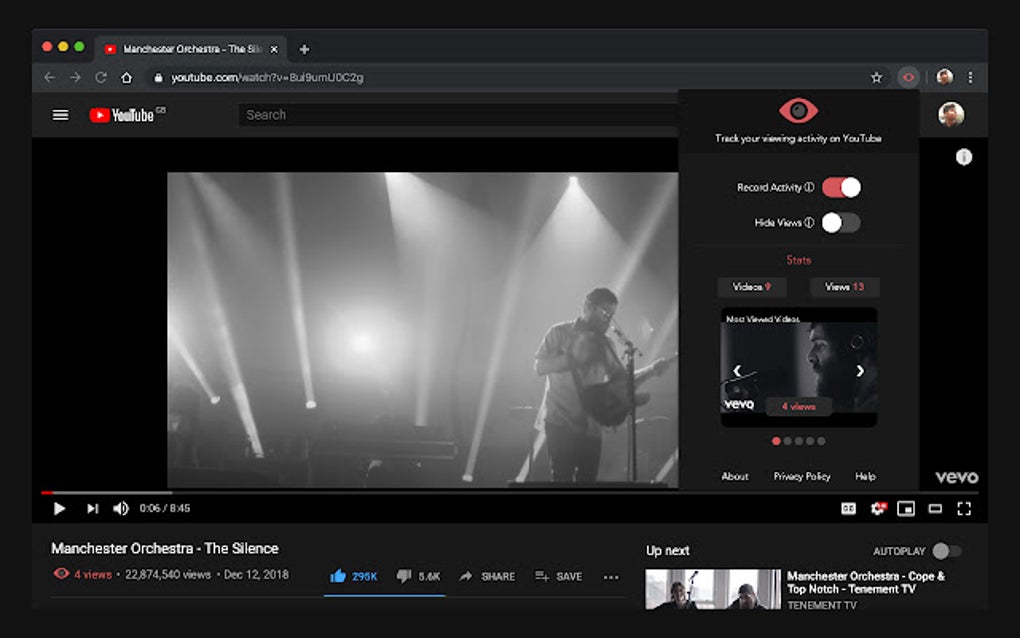This screenshot has height=638, width=1020.
Task: Switch to the Views 13 stats tab
Action: [844, 287]
